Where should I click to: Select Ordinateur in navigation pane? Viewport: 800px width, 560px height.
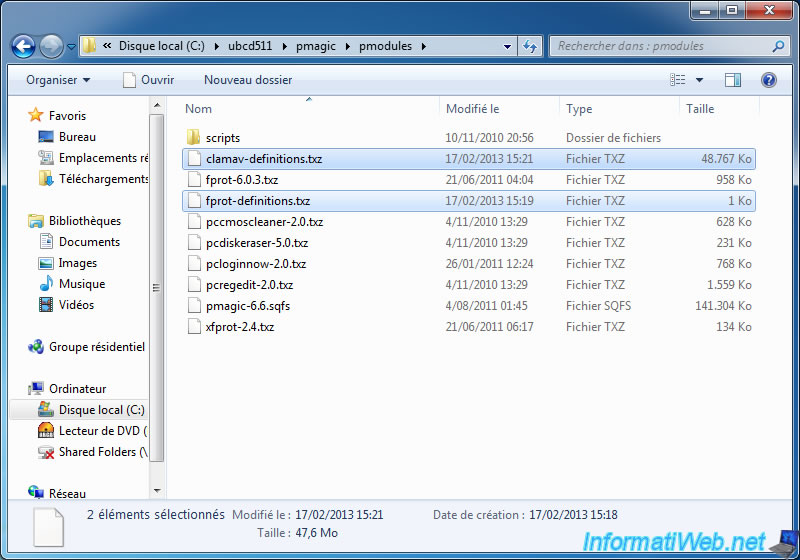click(x=78, y=389)
